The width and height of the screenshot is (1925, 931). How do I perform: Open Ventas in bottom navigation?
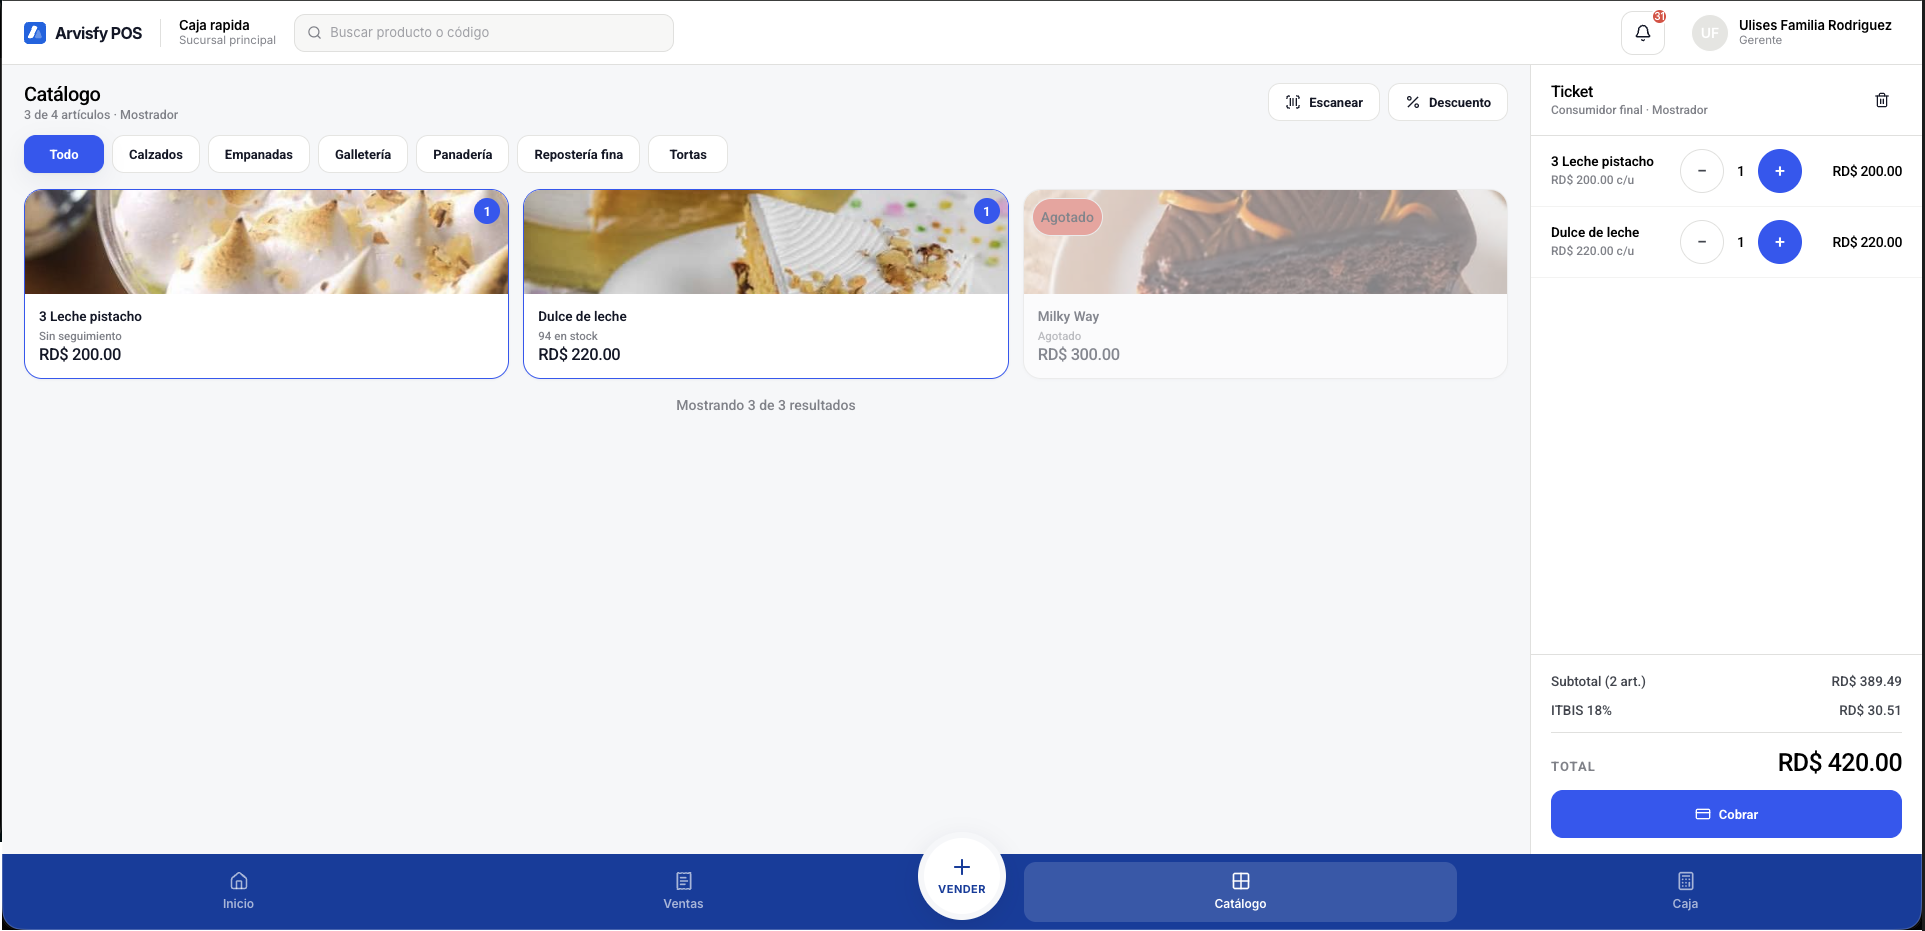coord(683,891)
